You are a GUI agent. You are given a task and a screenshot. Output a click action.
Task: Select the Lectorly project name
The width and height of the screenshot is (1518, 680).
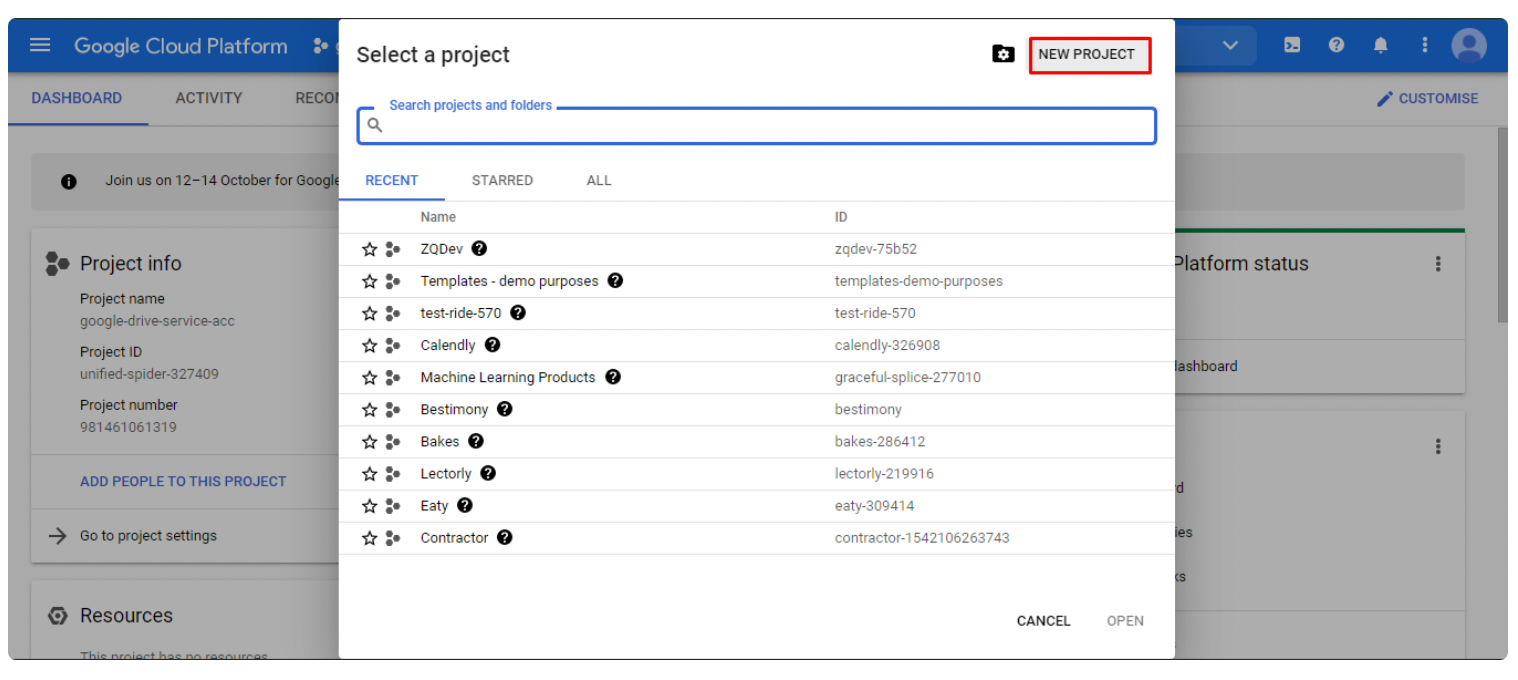[x=446, y=473]
